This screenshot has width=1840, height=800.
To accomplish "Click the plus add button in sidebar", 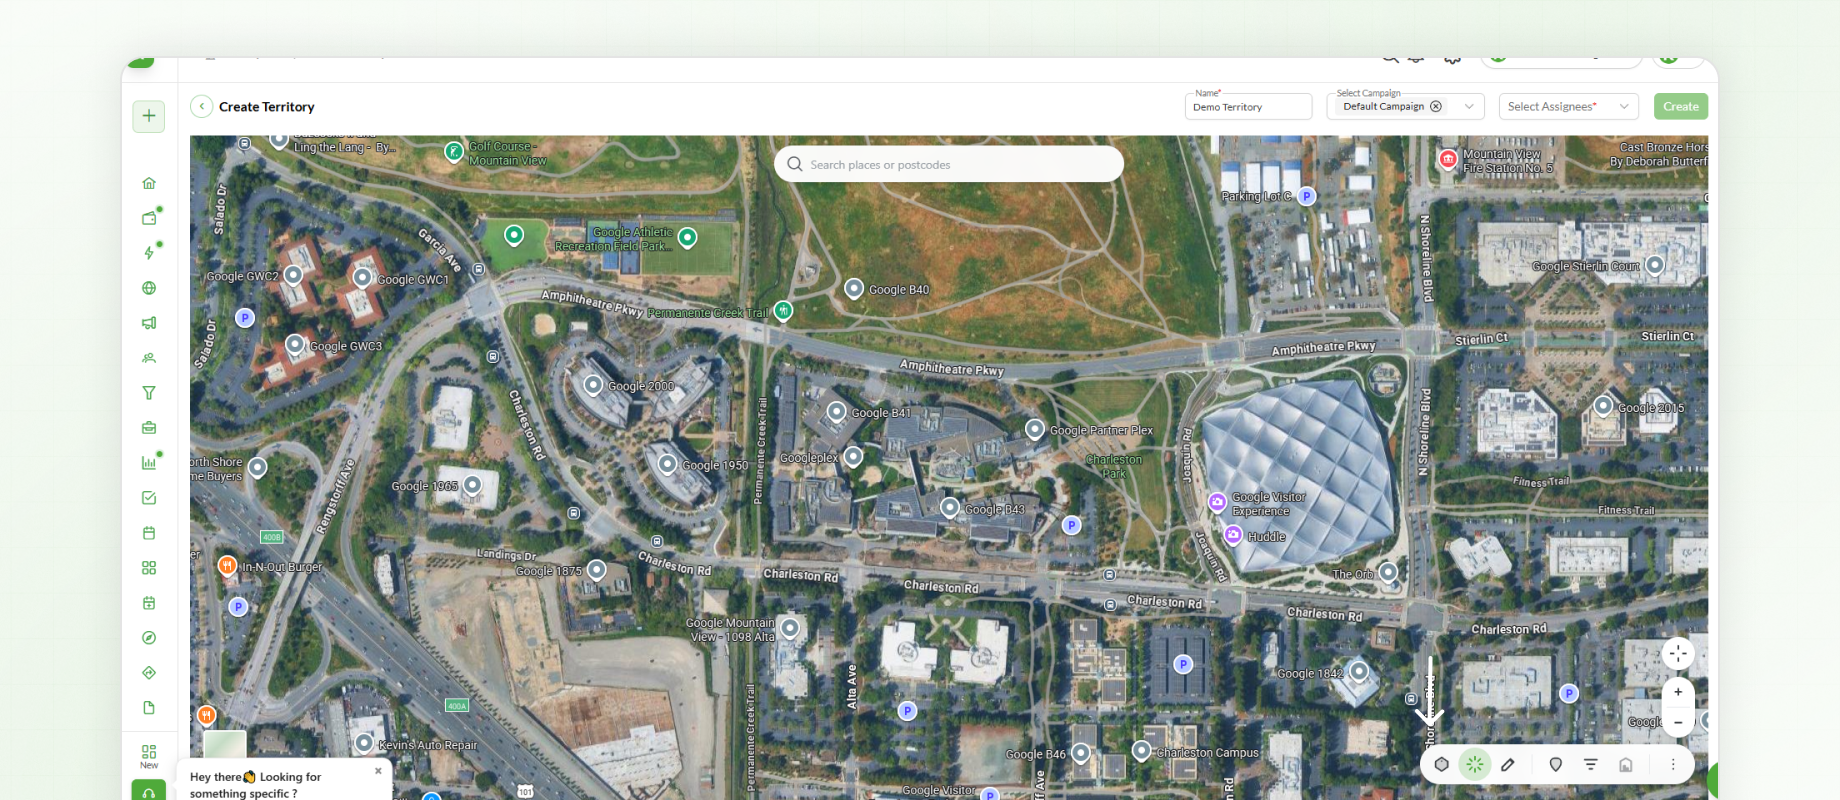I will [149, 116].
